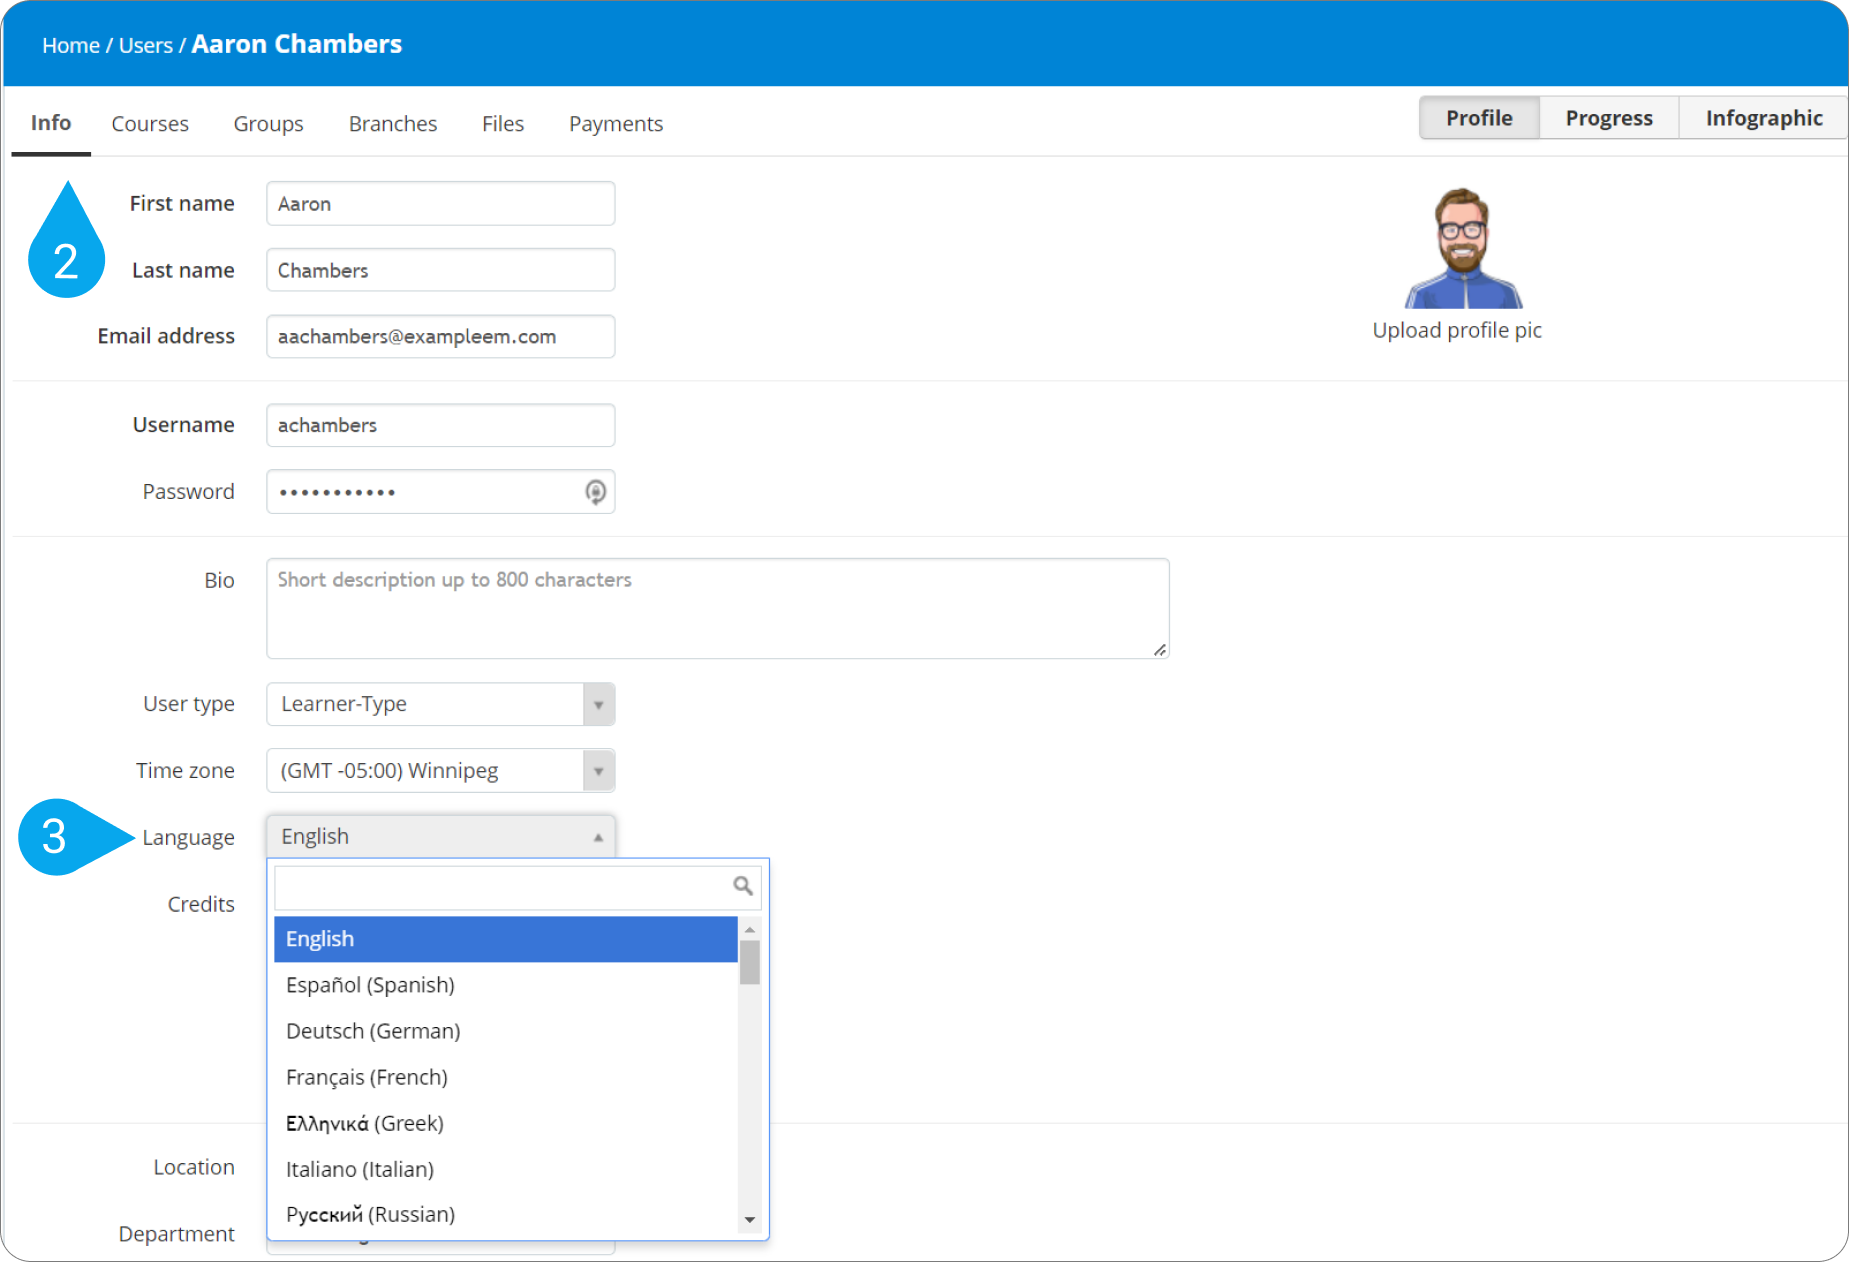
Task: Expand the User type dropdown arrow
Action: [x=598, y=705]
